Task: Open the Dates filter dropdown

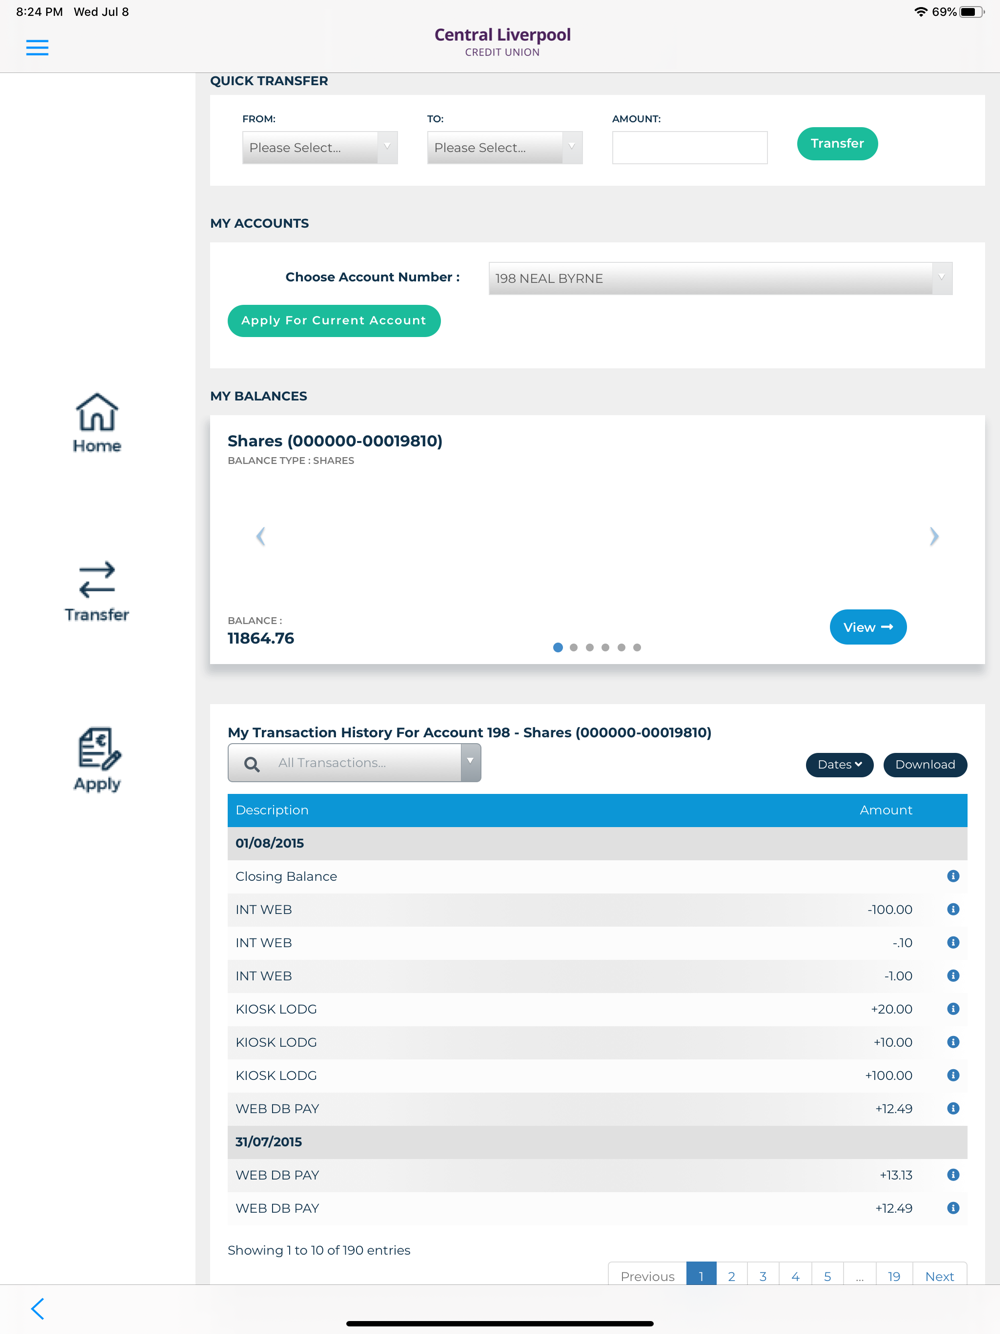Action: point(840,765)
